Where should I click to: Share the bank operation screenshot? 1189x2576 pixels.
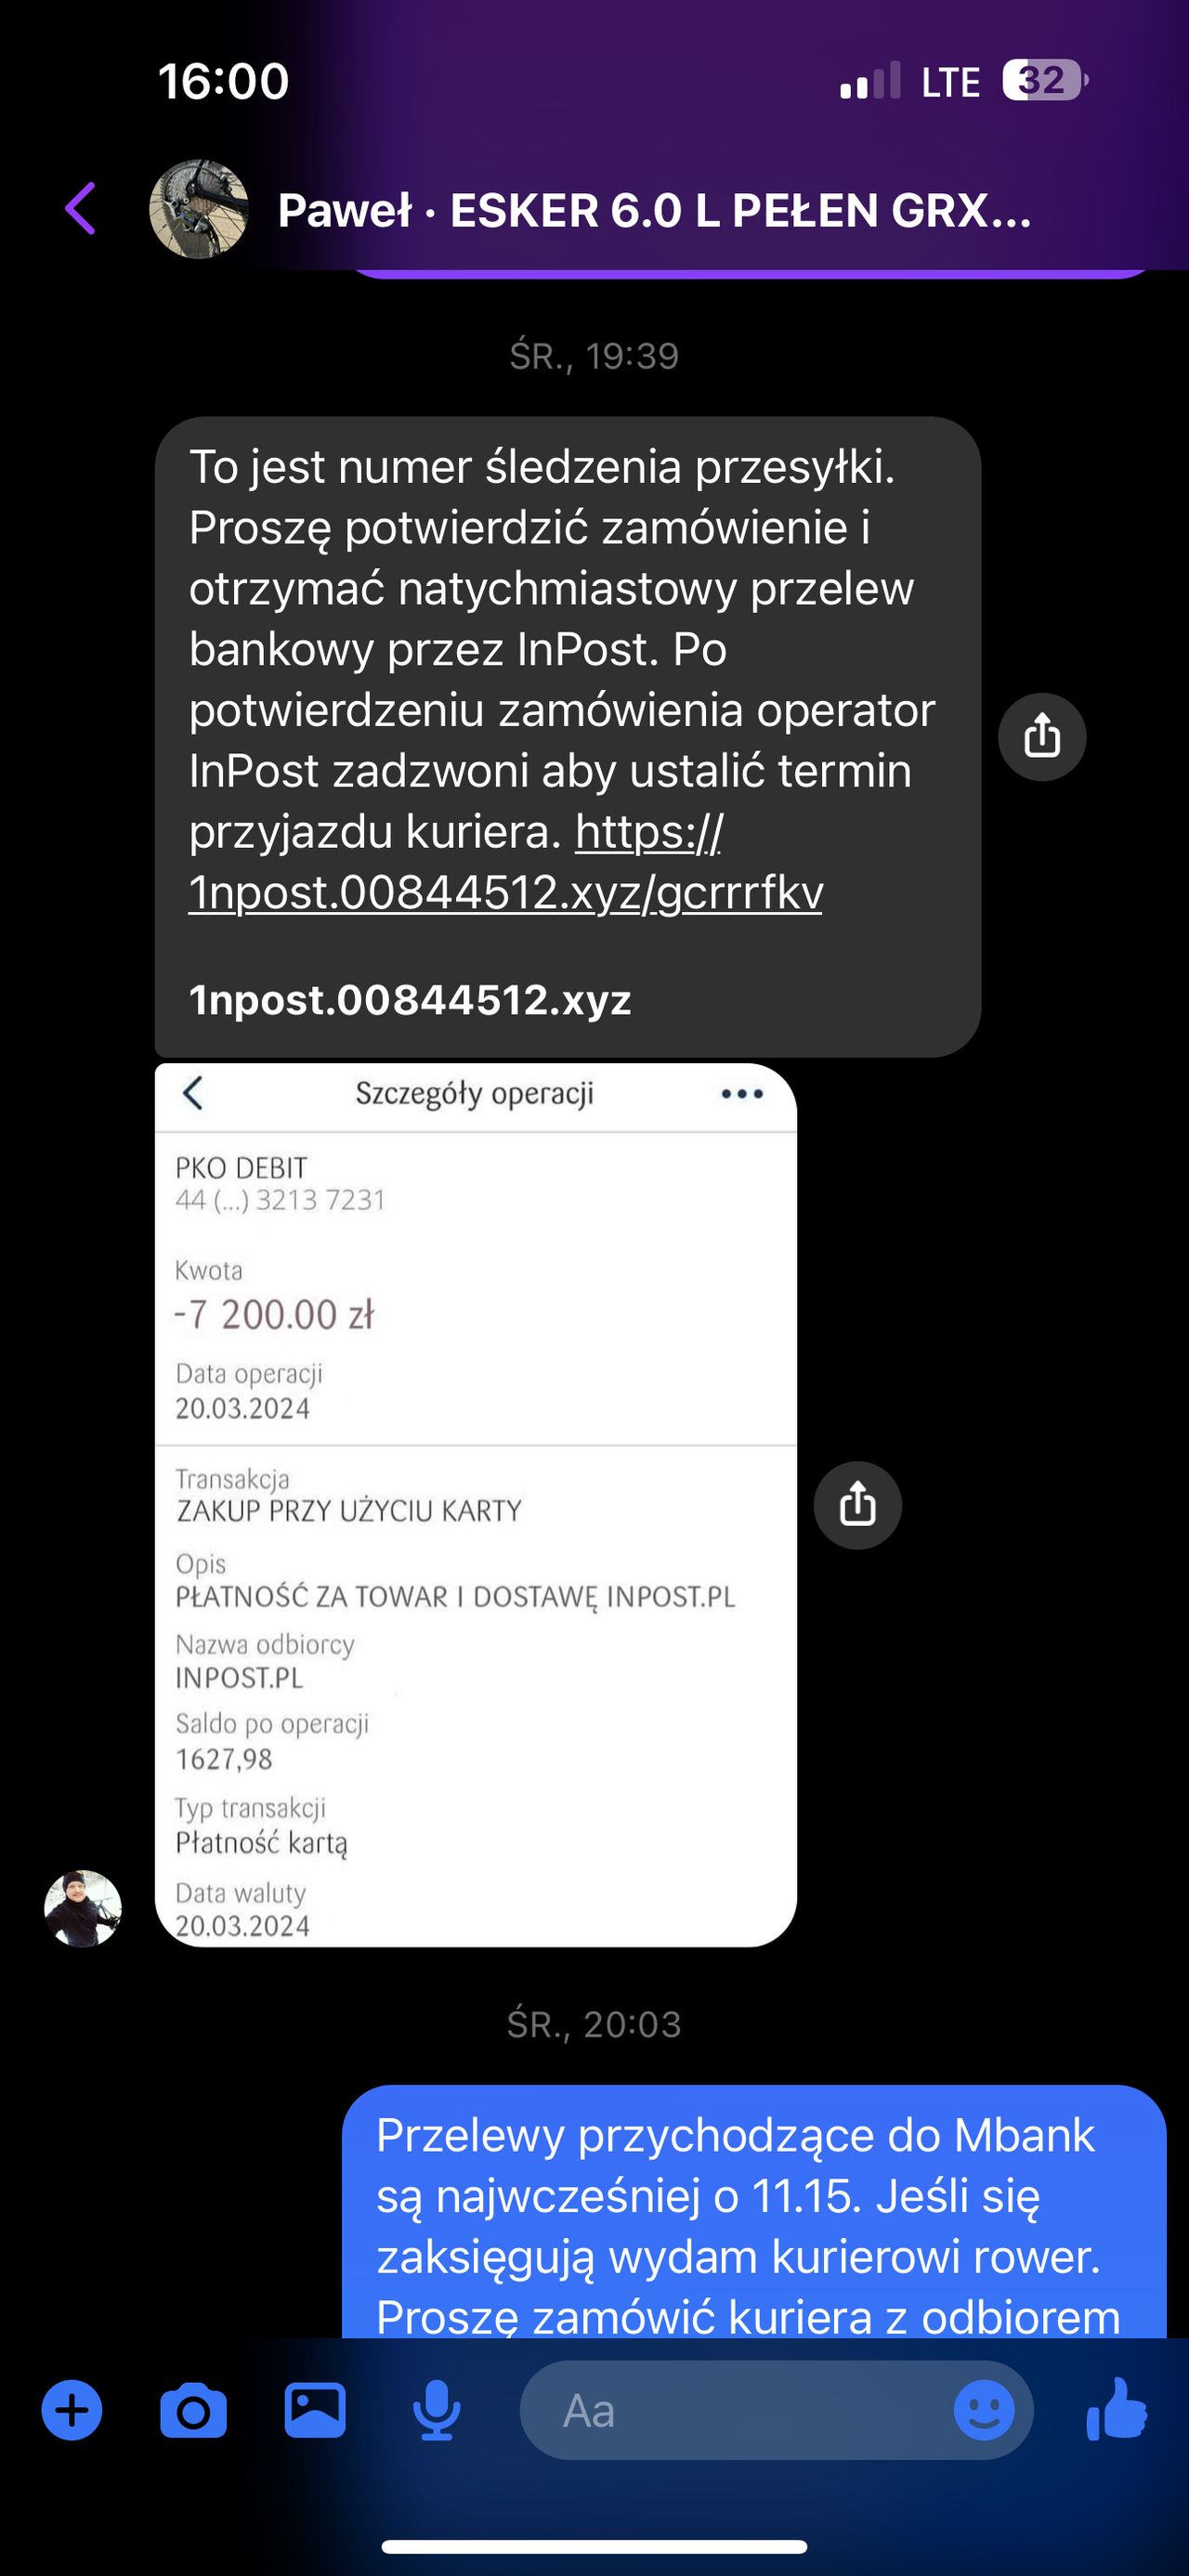tap(857, 1505)
